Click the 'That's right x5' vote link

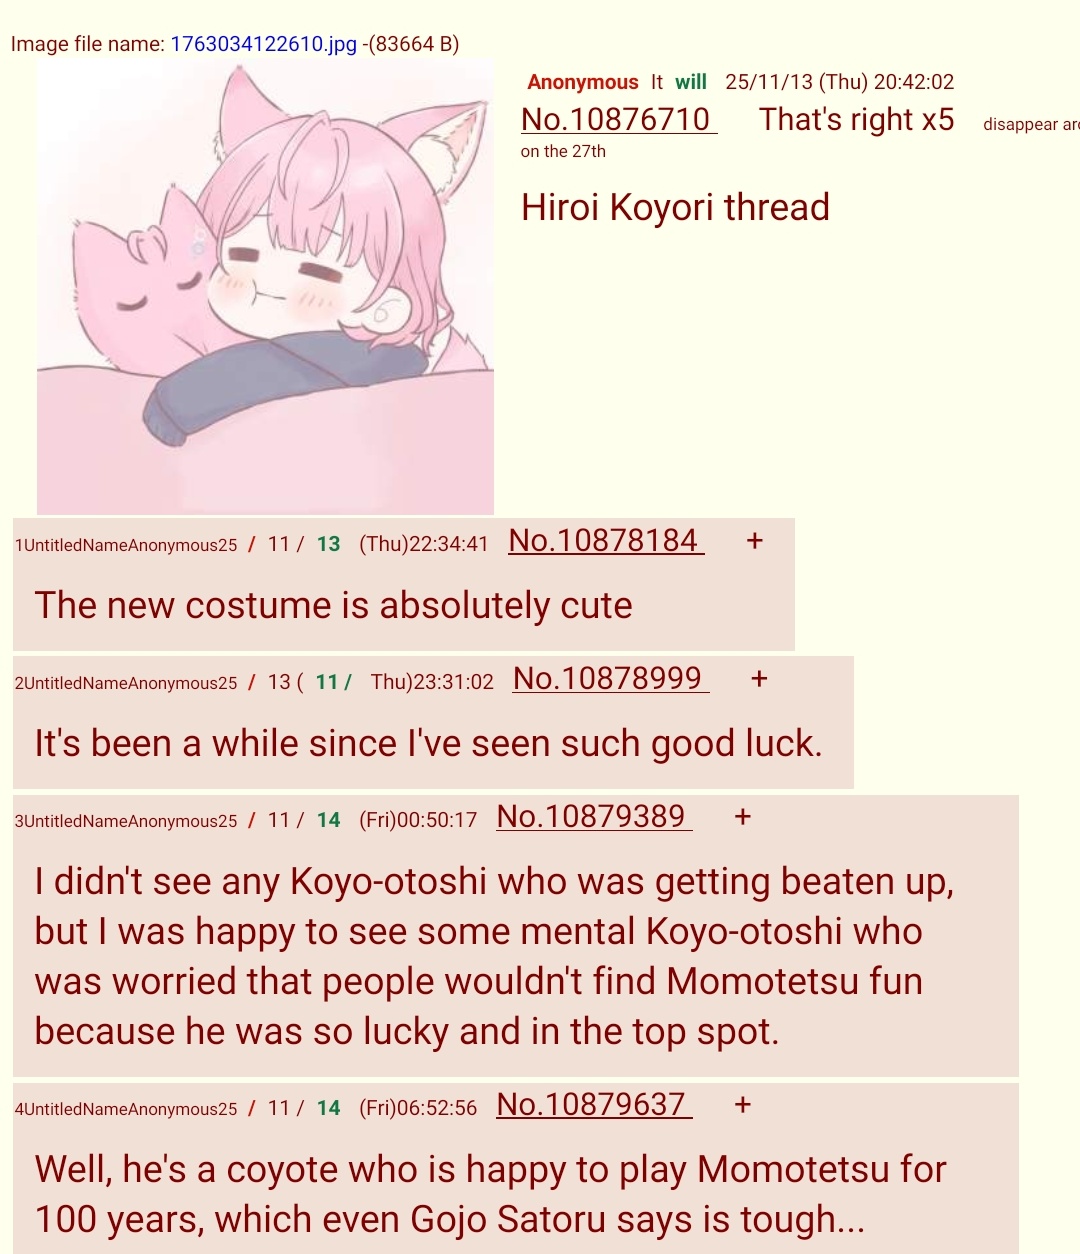click(856, 119)
